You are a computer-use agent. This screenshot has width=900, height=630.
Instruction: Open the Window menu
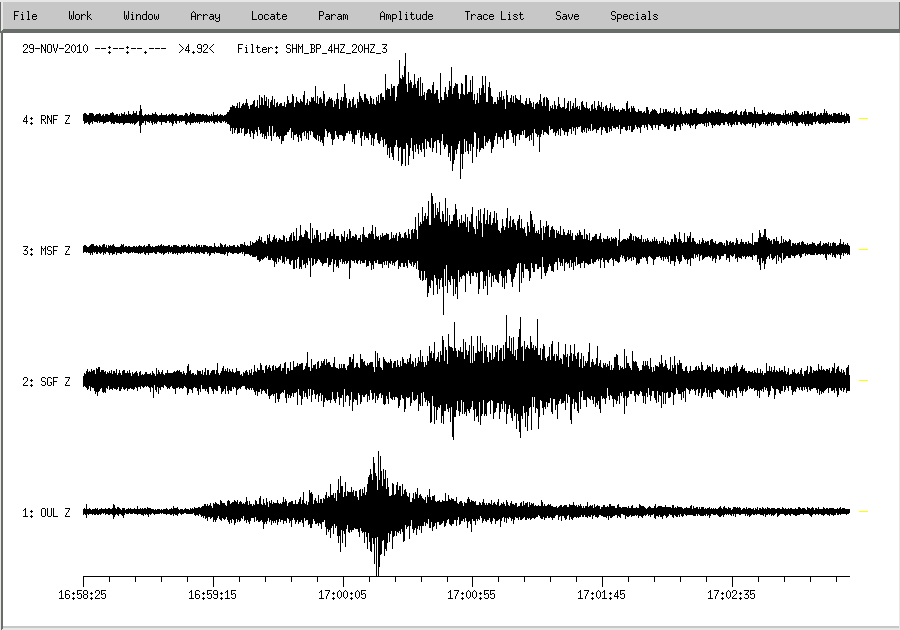pyautogui.click(x=141, y=16)
